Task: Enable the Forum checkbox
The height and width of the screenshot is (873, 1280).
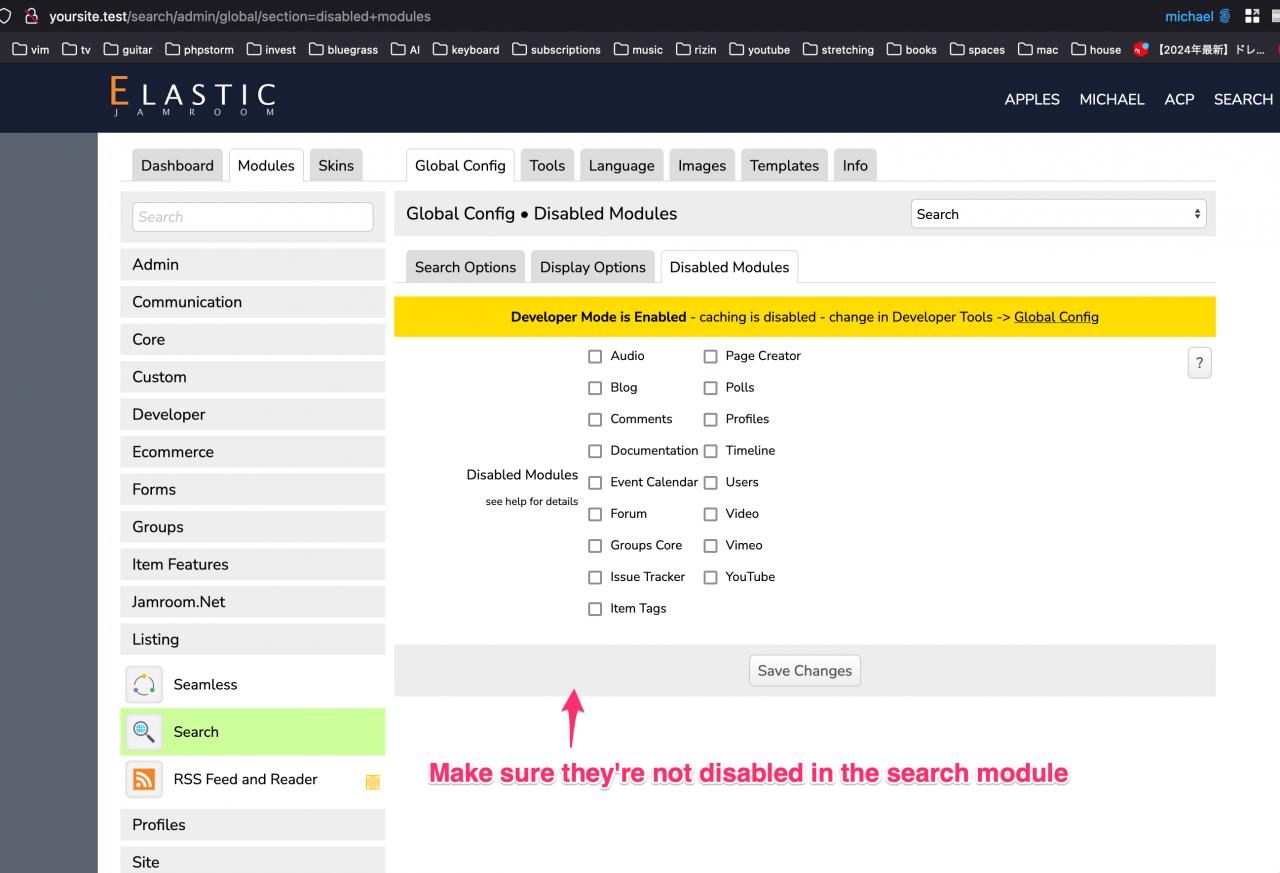Action: [x=595, y=514]
